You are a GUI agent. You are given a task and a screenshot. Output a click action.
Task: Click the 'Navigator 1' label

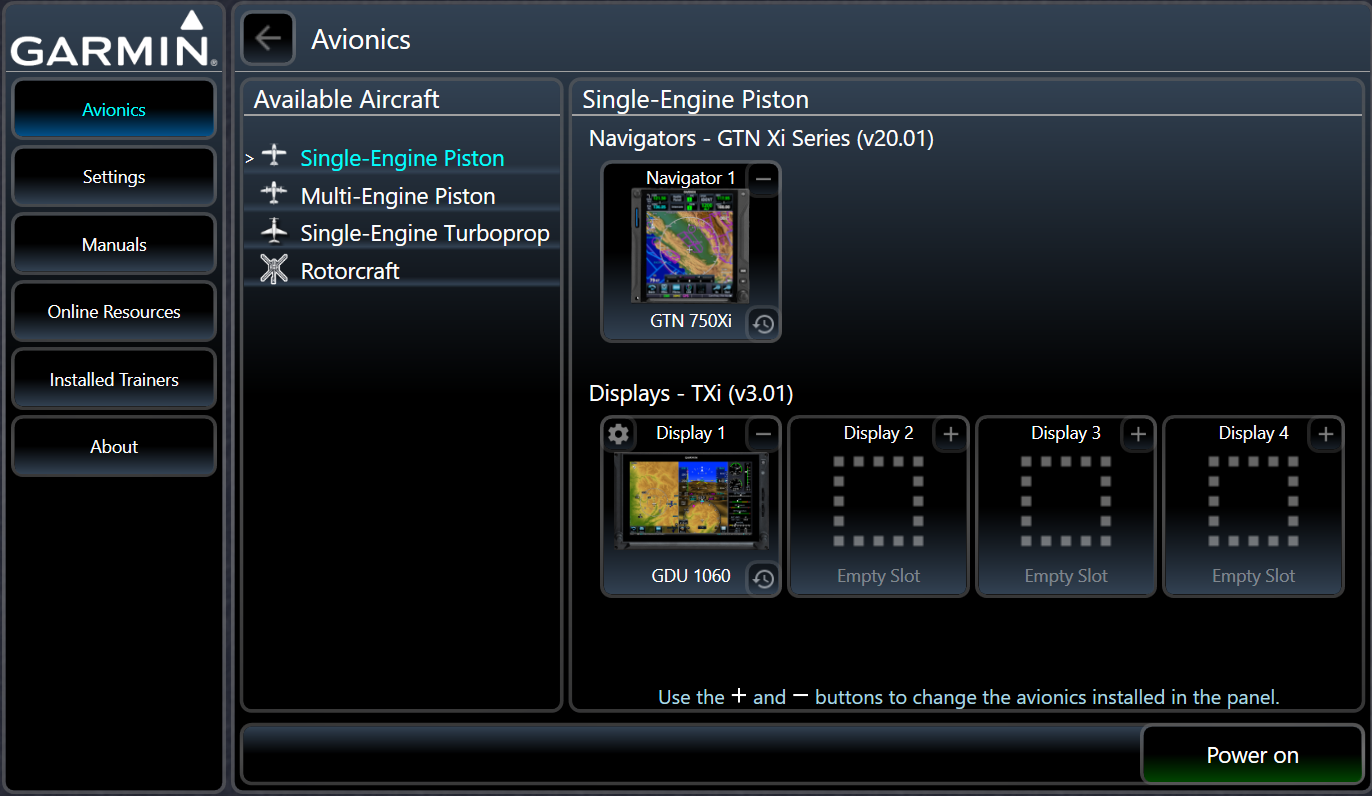pos(691,178)
